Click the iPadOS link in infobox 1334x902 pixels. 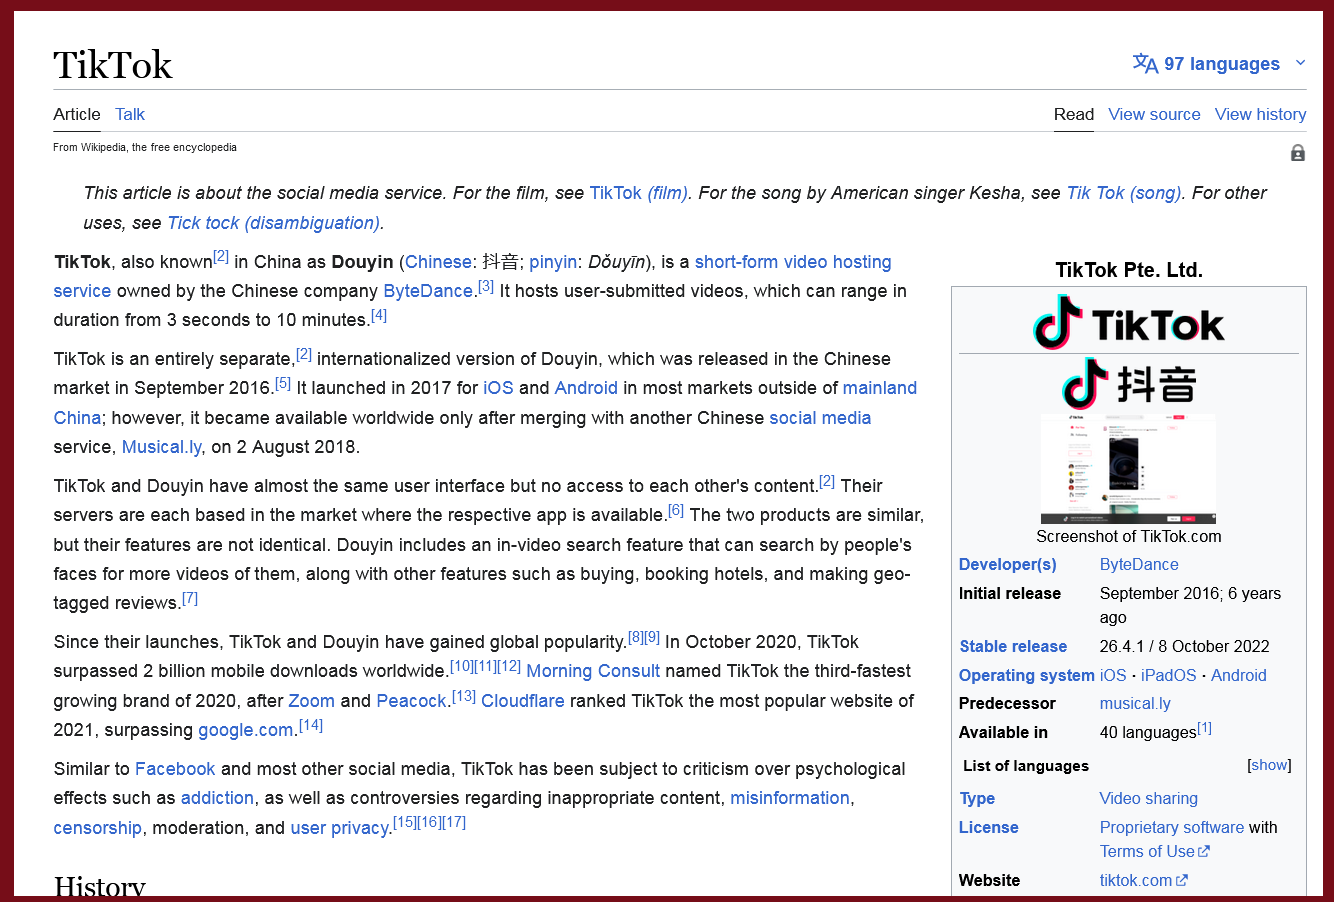pos(1168,676)
